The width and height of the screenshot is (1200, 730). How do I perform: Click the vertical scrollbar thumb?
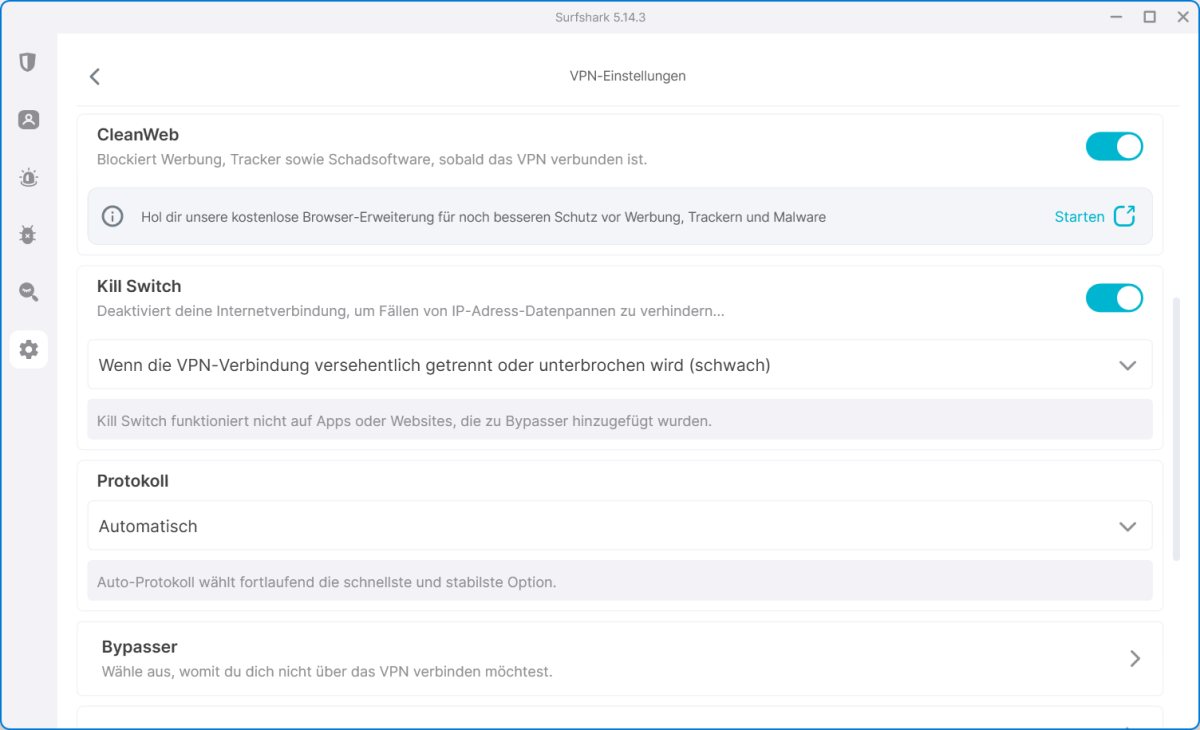[x=1176, y=430]
